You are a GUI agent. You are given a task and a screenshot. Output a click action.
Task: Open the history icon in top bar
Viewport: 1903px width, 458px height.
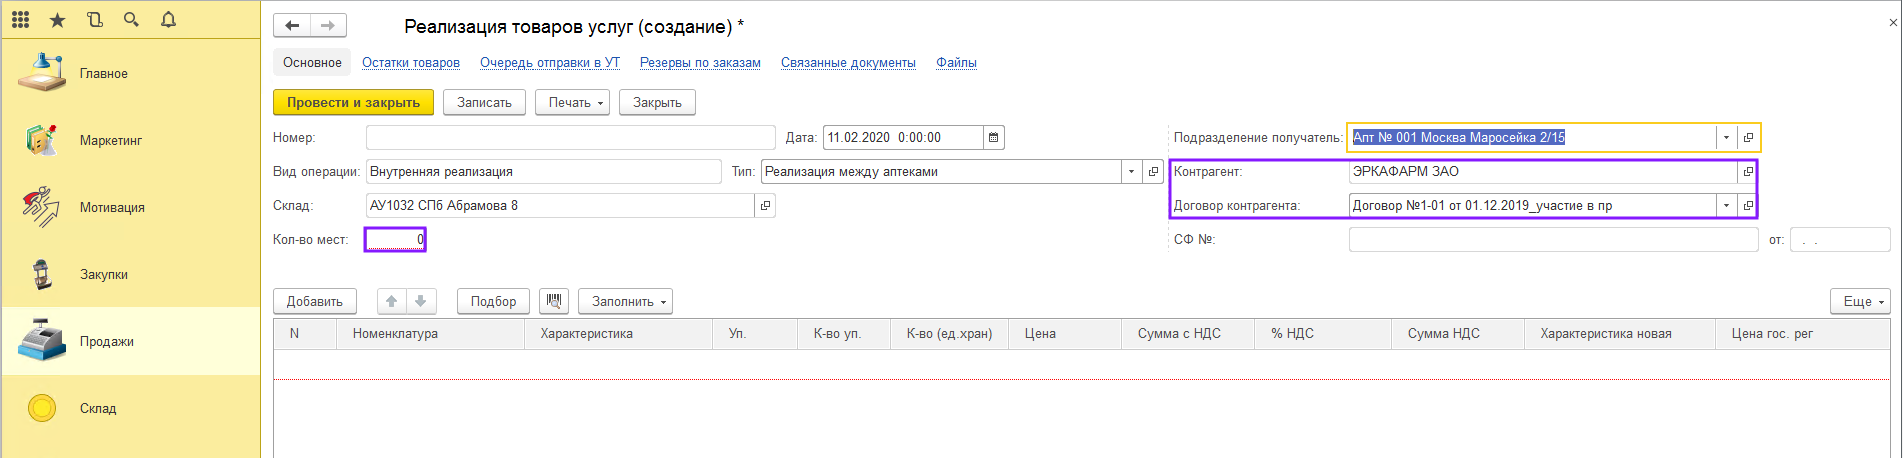(95, 19)
